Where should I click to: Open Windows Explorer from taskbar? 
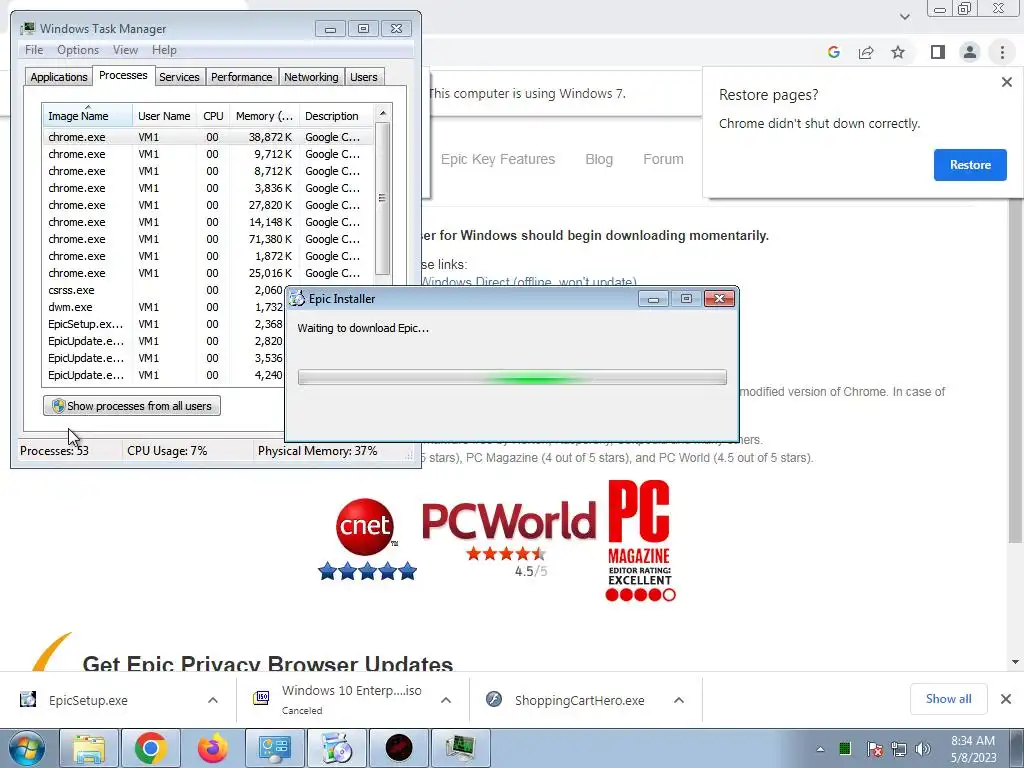89,748
